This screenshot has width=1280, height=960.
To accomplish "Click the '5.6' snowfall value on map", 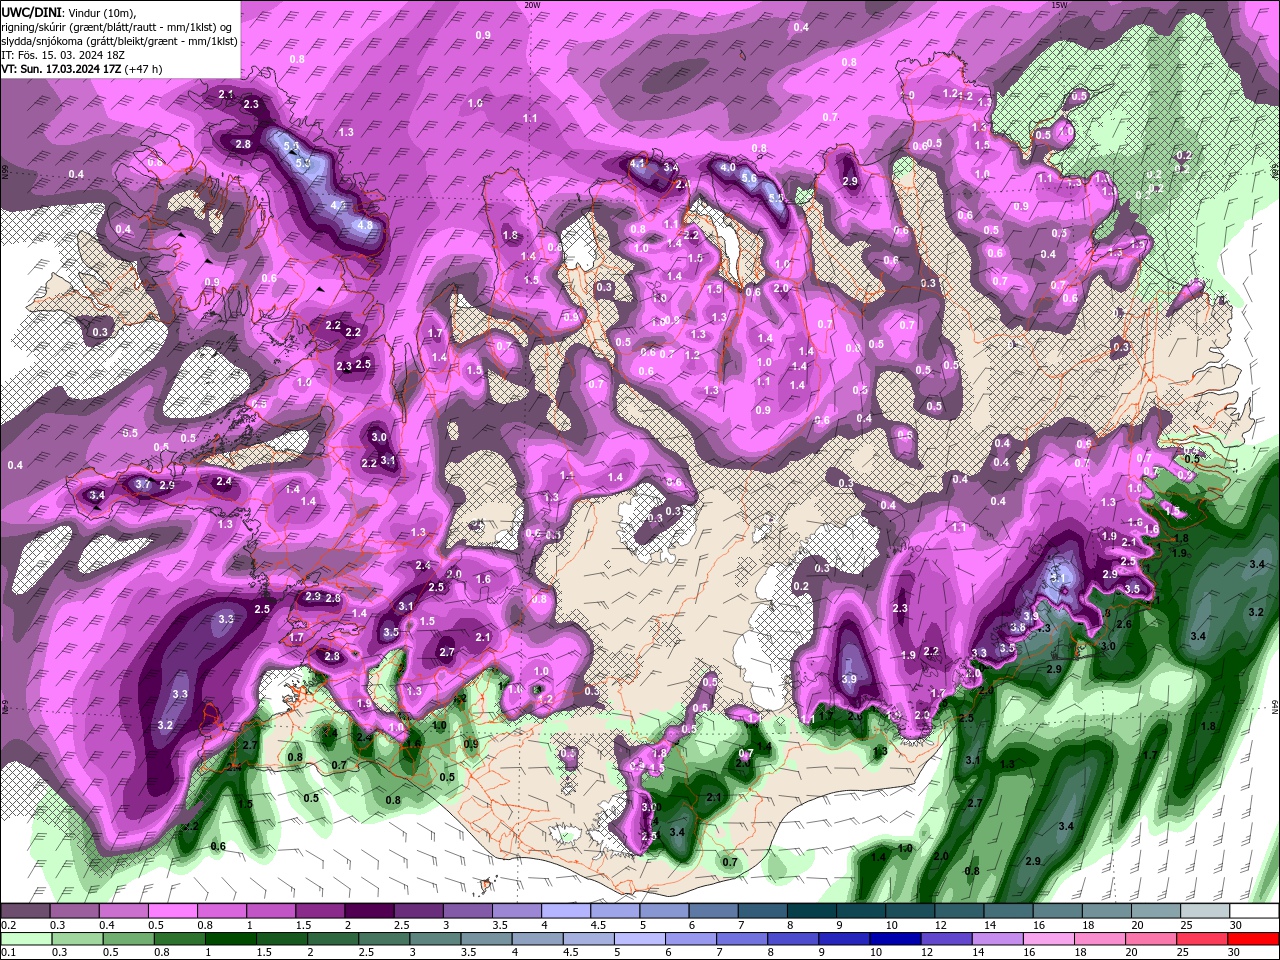I will coord(749,177).
